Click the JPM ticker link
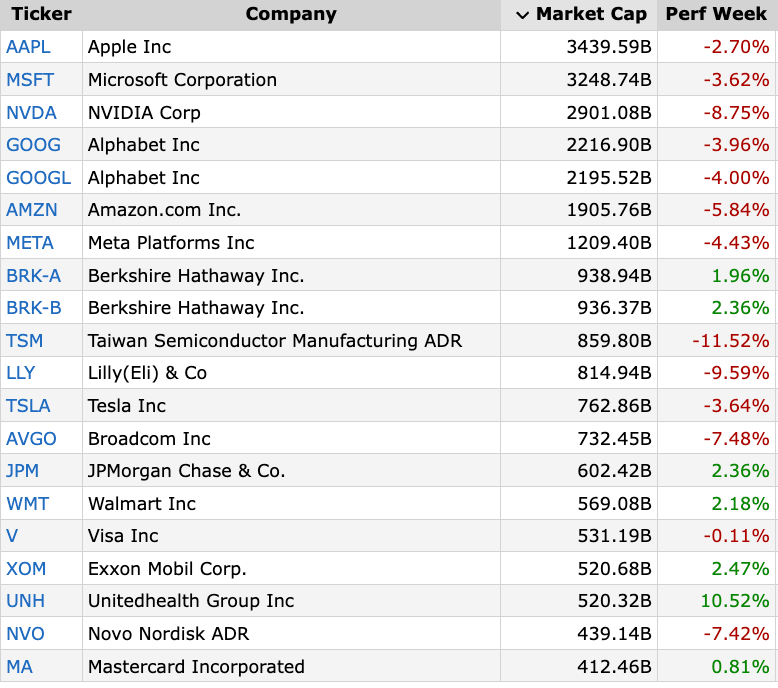Image resolution: width=778 pixels, height=688 pixels. (x=23, y=471)
